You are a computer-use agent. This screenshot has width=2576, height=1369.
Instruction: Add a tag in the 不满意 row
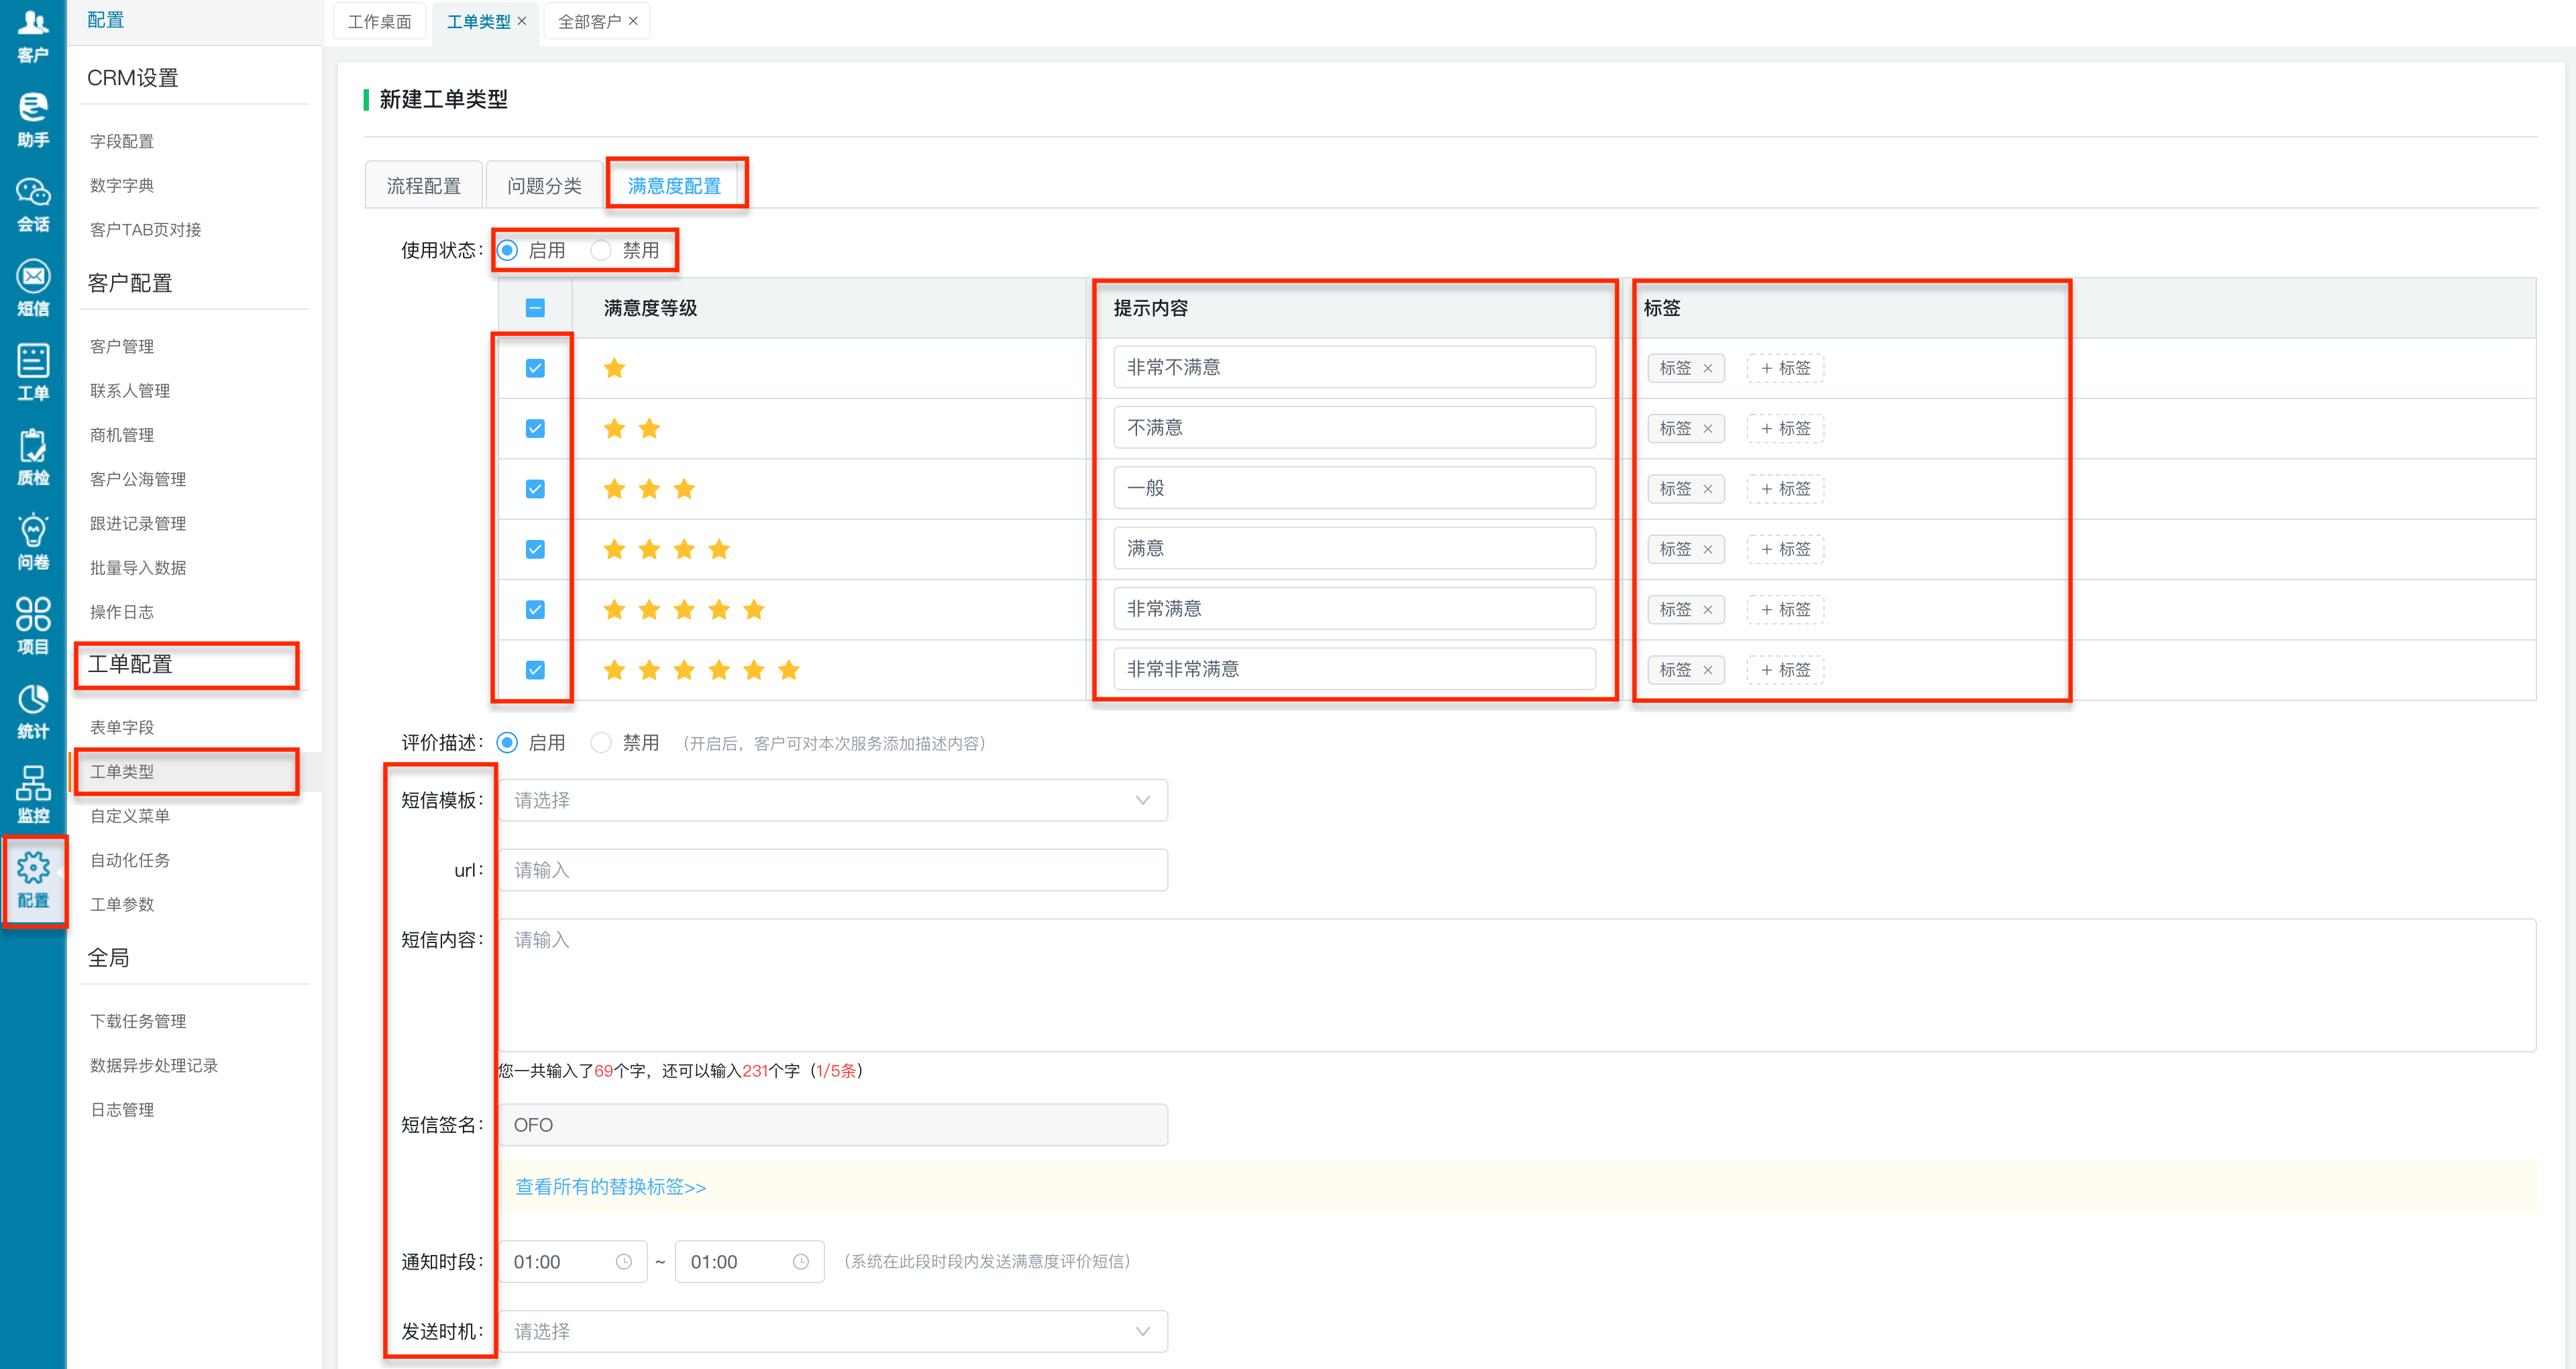pyautogui.click(x=1785, y=428)
